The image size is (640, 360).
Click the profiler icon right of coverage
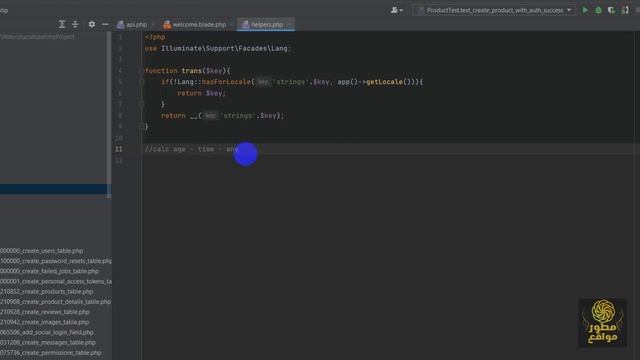click(625, 10)
